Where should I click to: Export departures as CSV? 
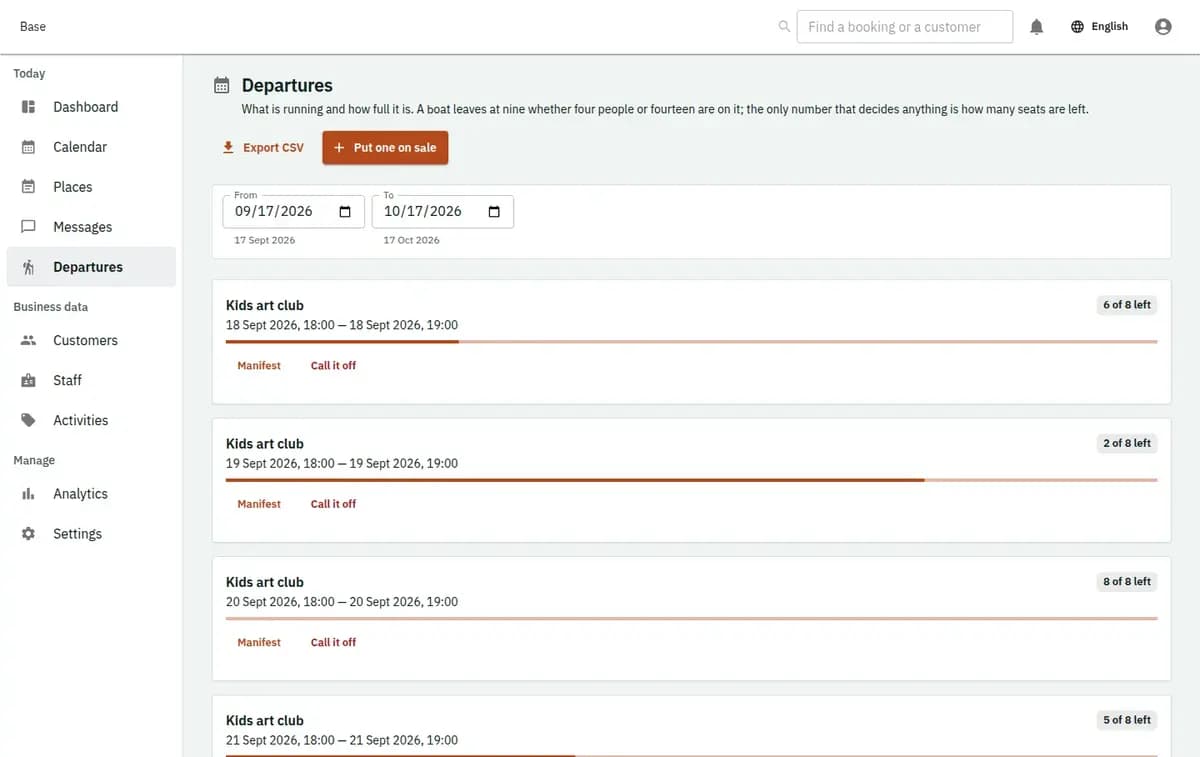pyautogui.click(x=263, y=148)
